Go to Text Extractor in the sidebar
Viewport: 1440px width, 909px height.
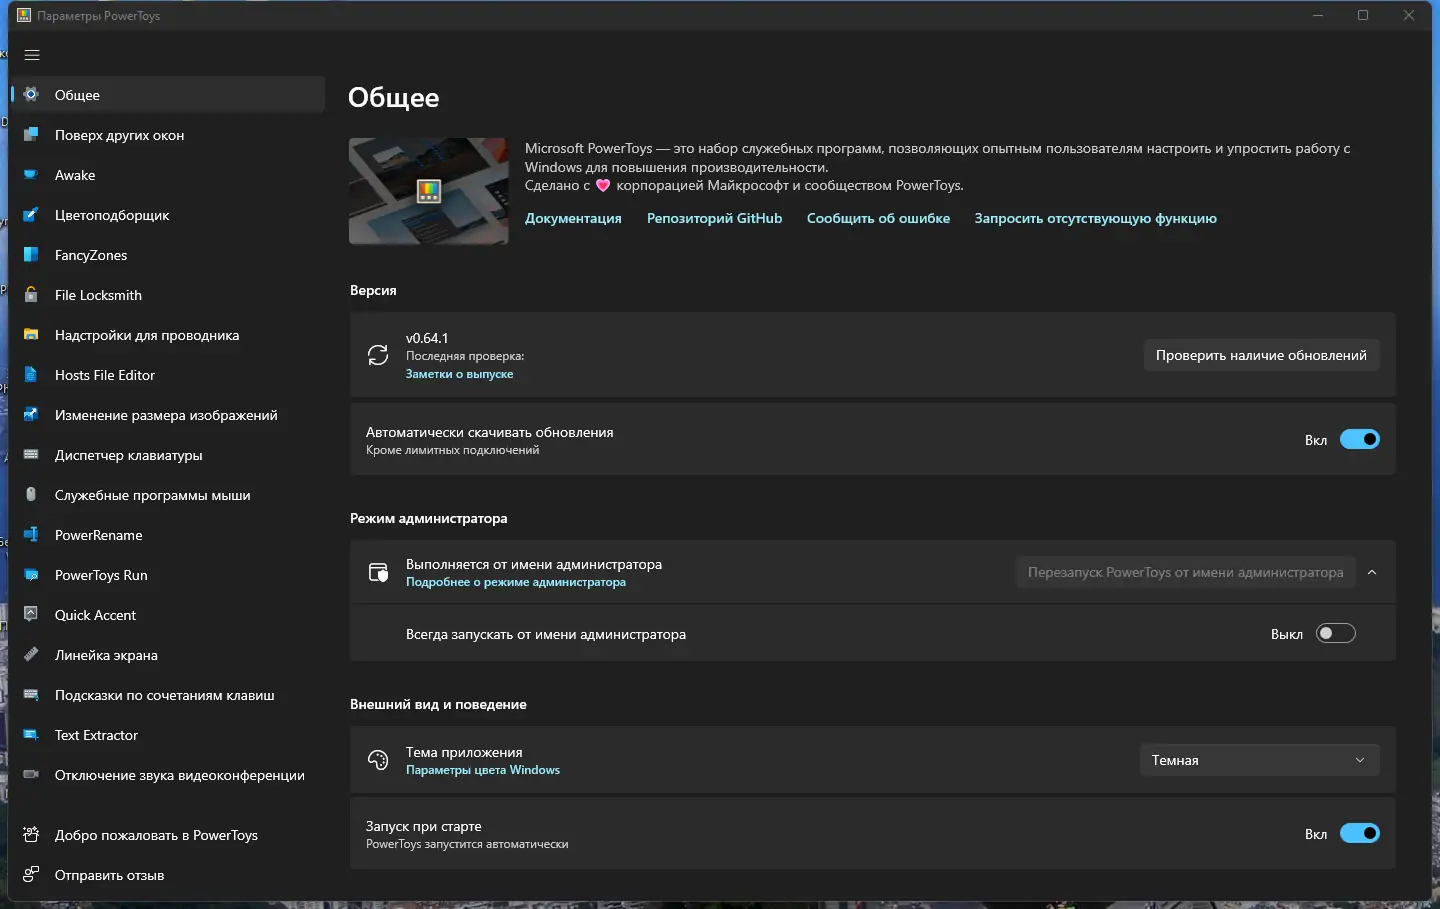pyautogui.click(x=96, y=735)
